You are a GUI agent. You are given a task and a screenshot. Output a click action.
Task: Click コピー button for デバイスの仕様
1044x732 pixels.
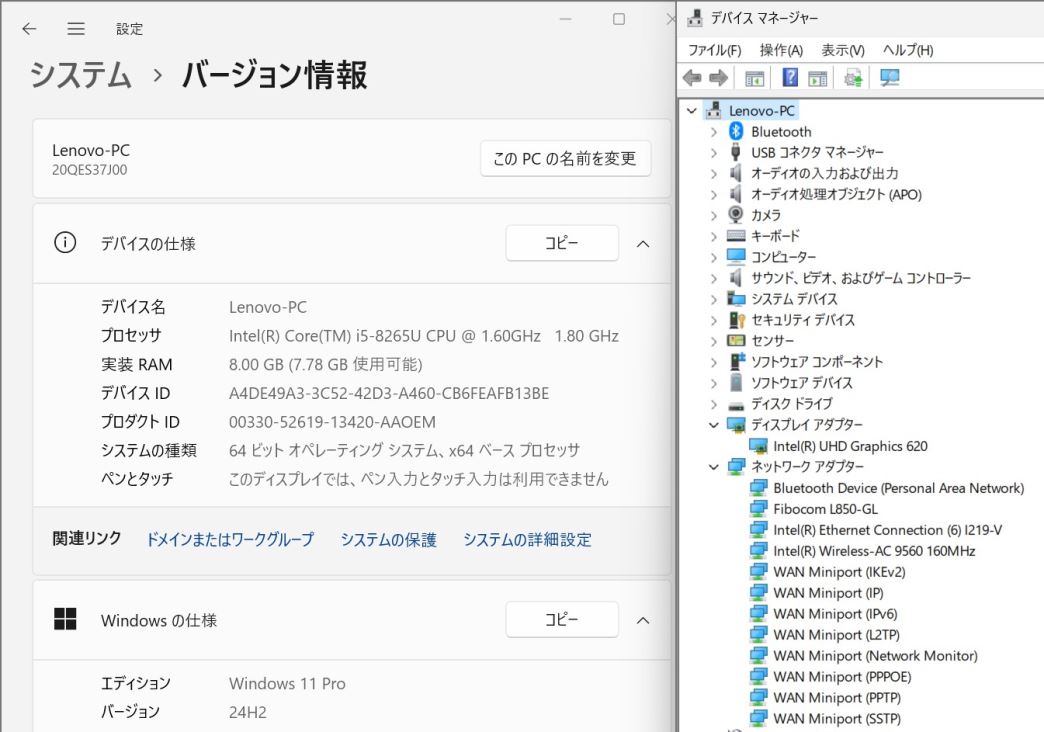pos(562,243)
